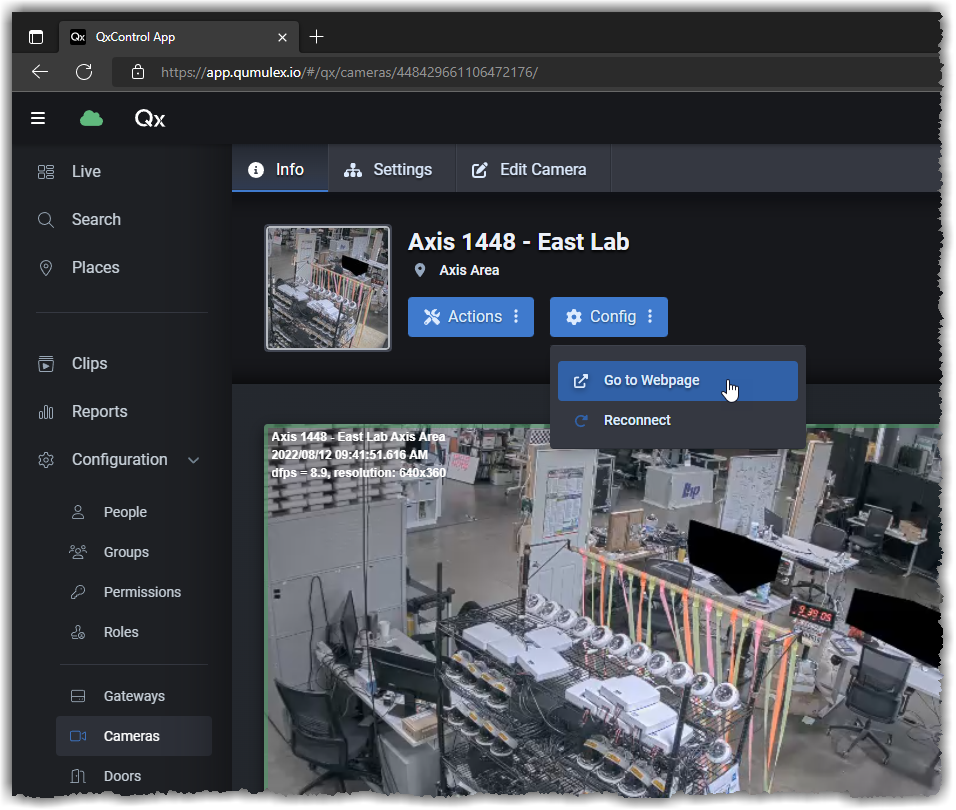Collapse the Configuration section chevron
956x810 pixels.
[x=194, y=460]
